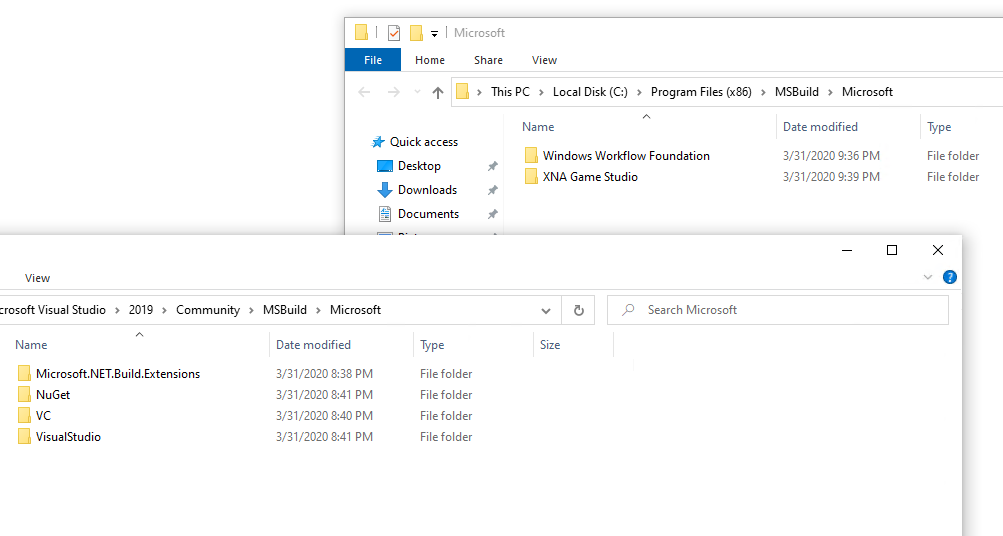This screenshot has height=536, width=1003.
Task: Expand the chevron after Program Files (x86)
Action: point(763,93)
